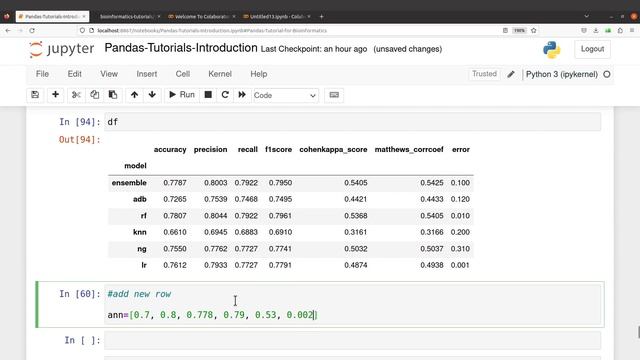Paste cells below icon
Viewport: 640px width, 360px height.
point(113,95)
